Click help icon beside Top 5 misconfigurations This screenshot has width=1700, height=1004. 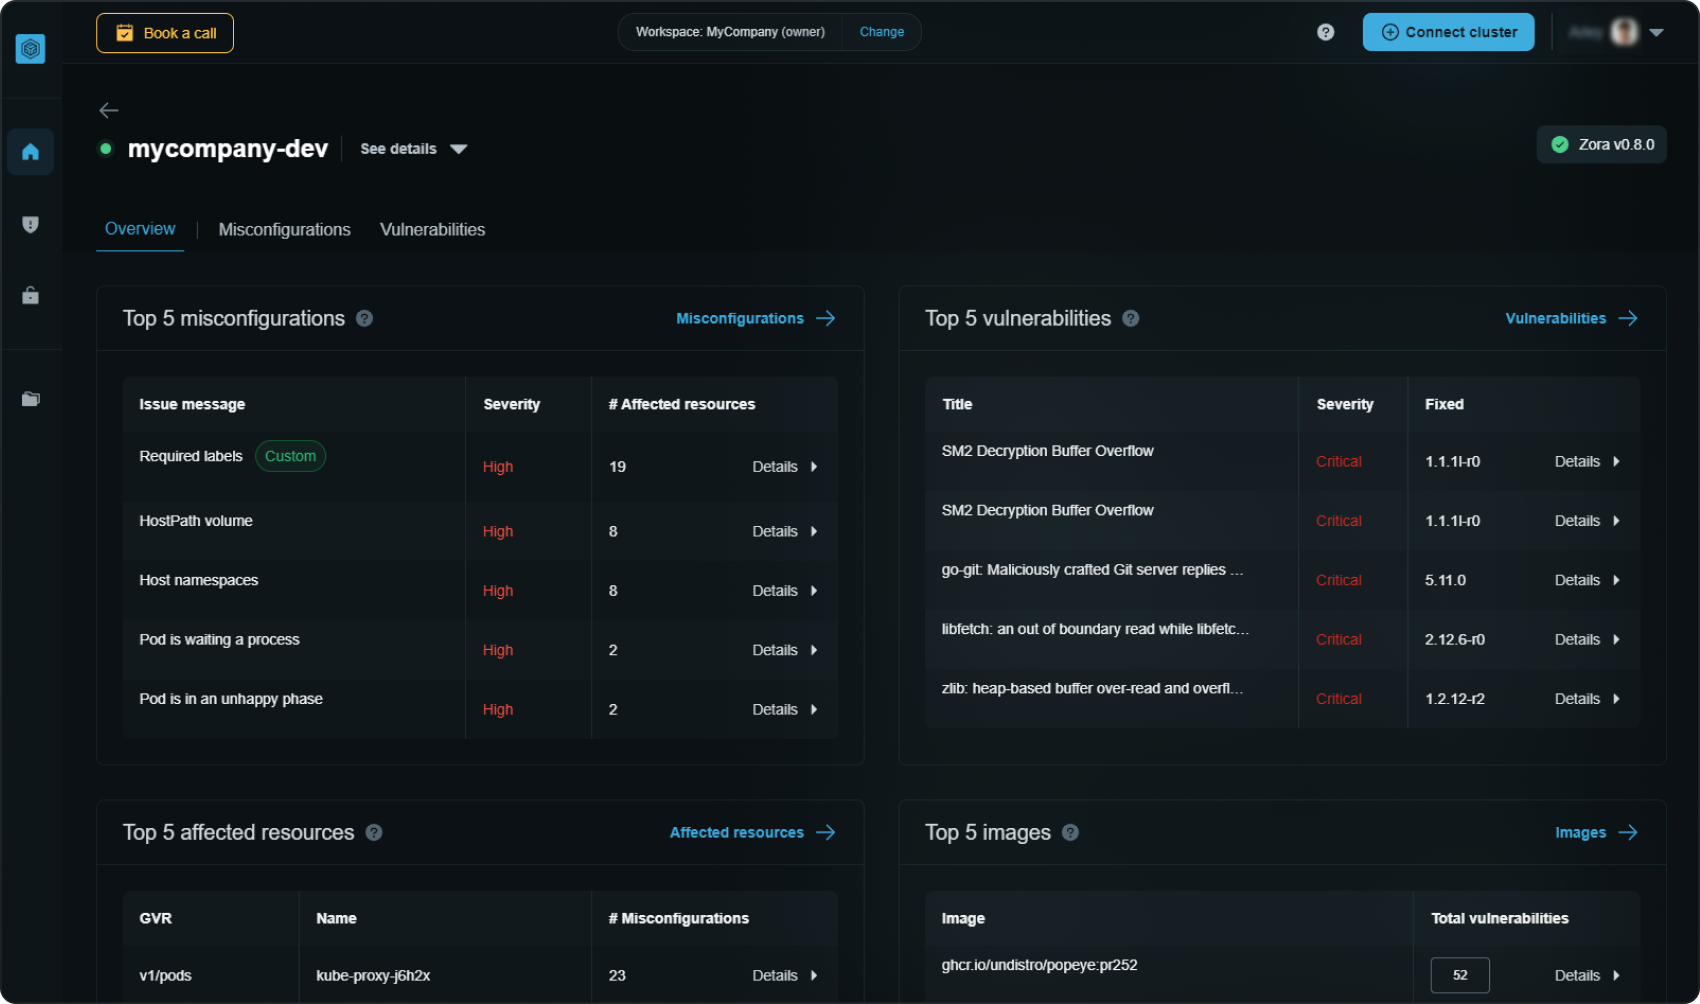365,318
